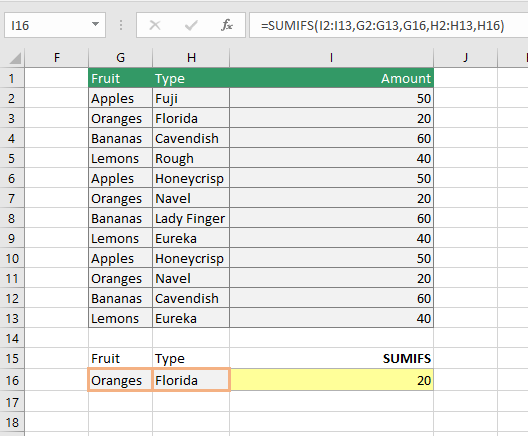Viewport: 528px width, 436px height.
Task: Click the green Type header cell
Action: click(191, 78)
